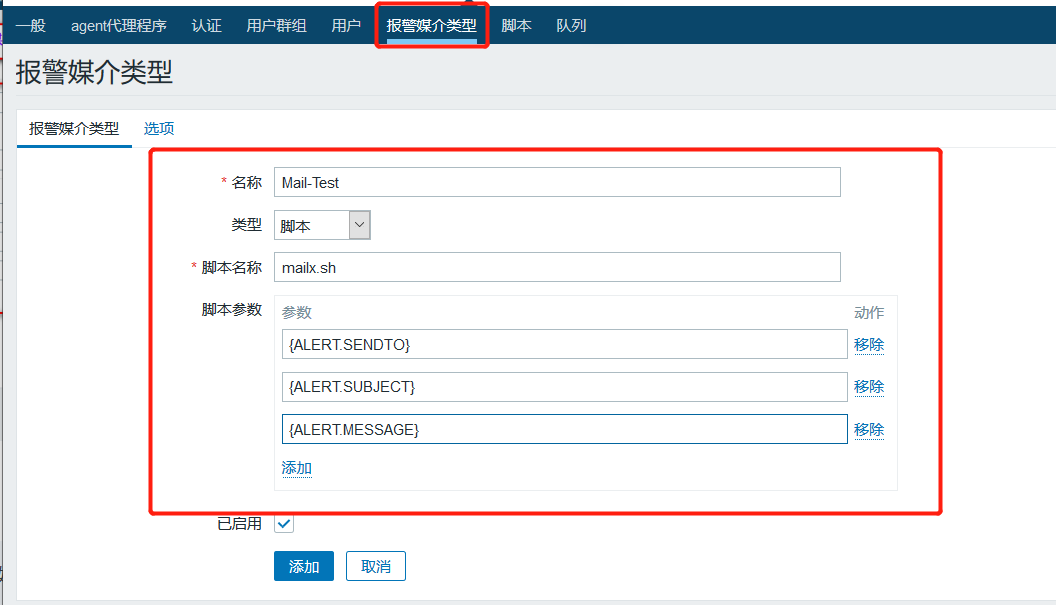Image resolution: width=1056 pixels, height=605 pixels.
Task: Click the 名称 field containing Mail-Test
Action: point(557,182)
